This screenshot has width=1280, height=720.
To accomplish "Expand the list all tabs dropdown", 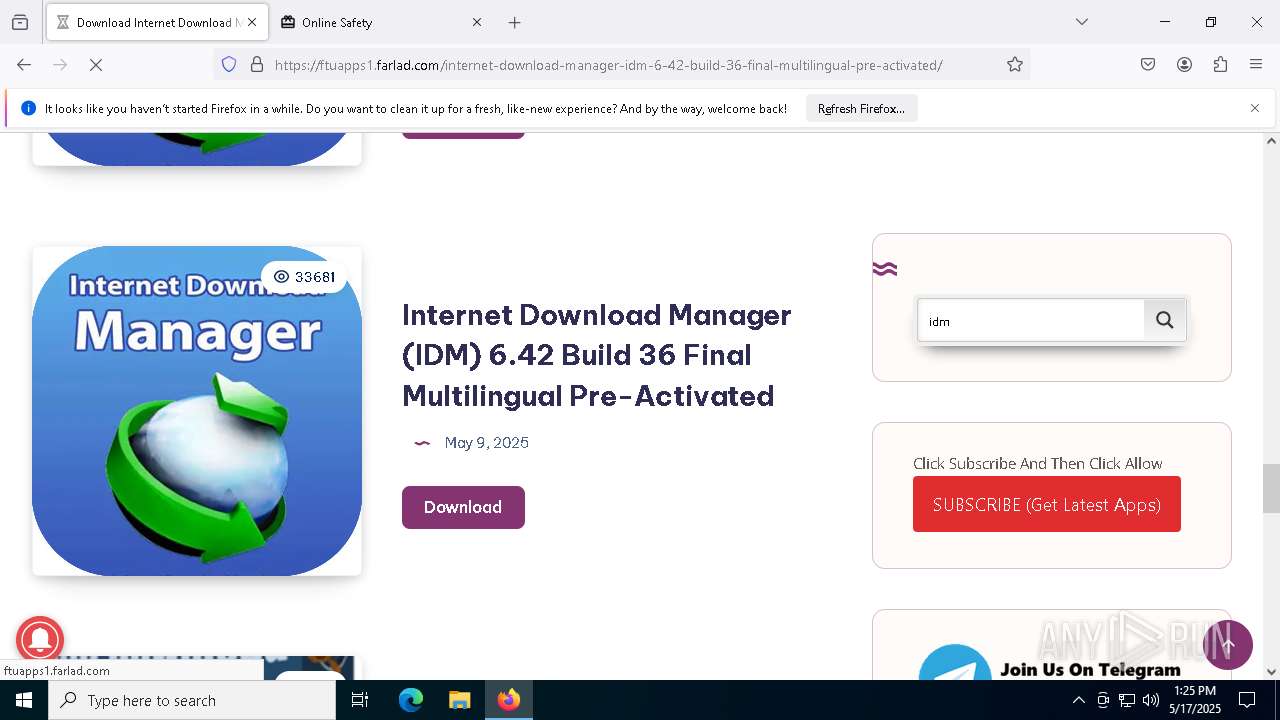I will [1082, 22].
